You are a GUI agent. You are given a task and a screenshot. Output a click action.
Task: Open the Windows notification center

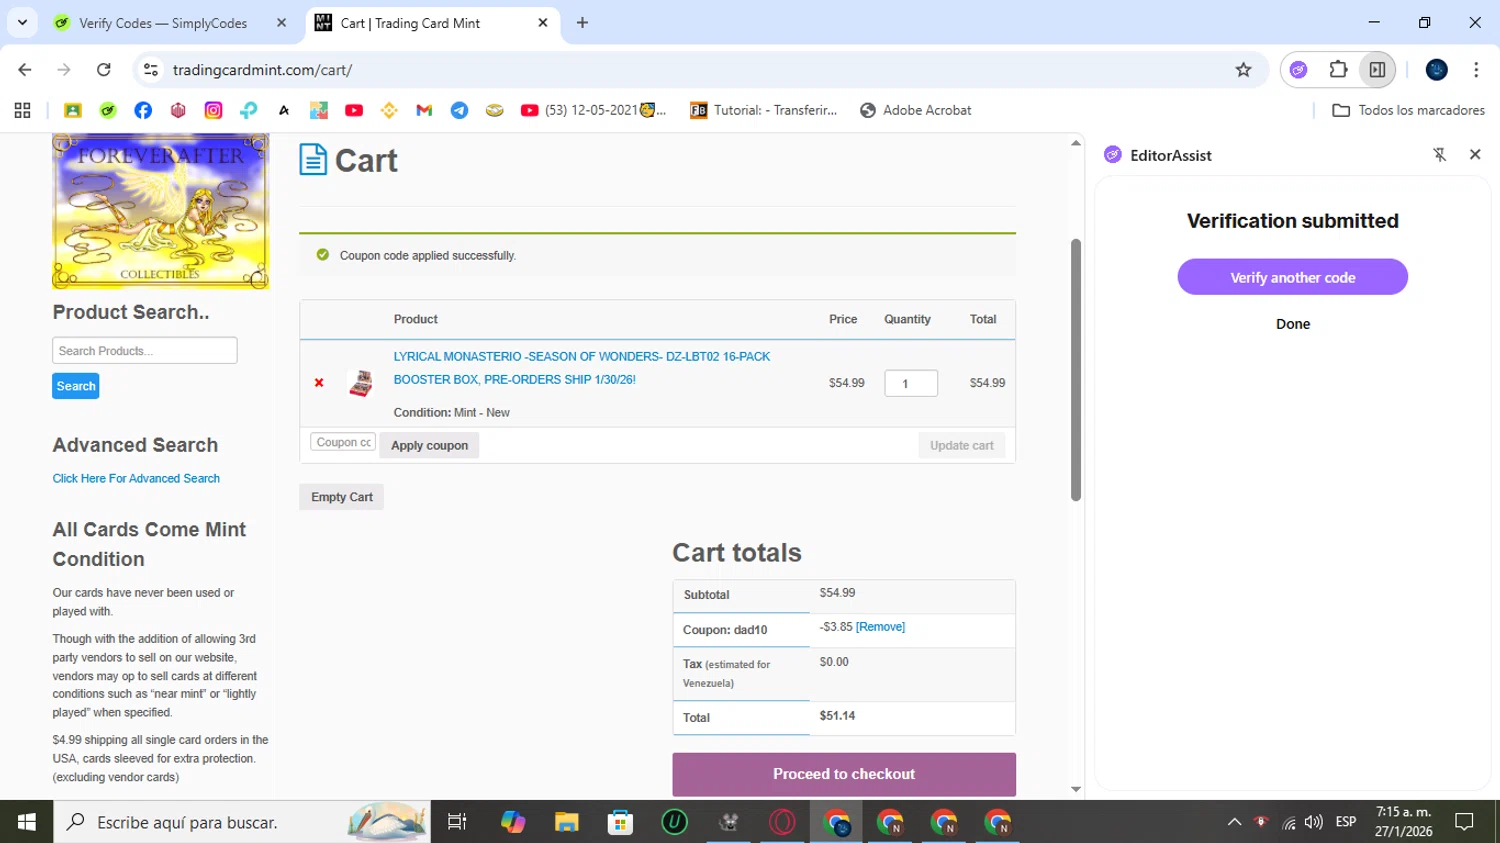pos(1465,822)
